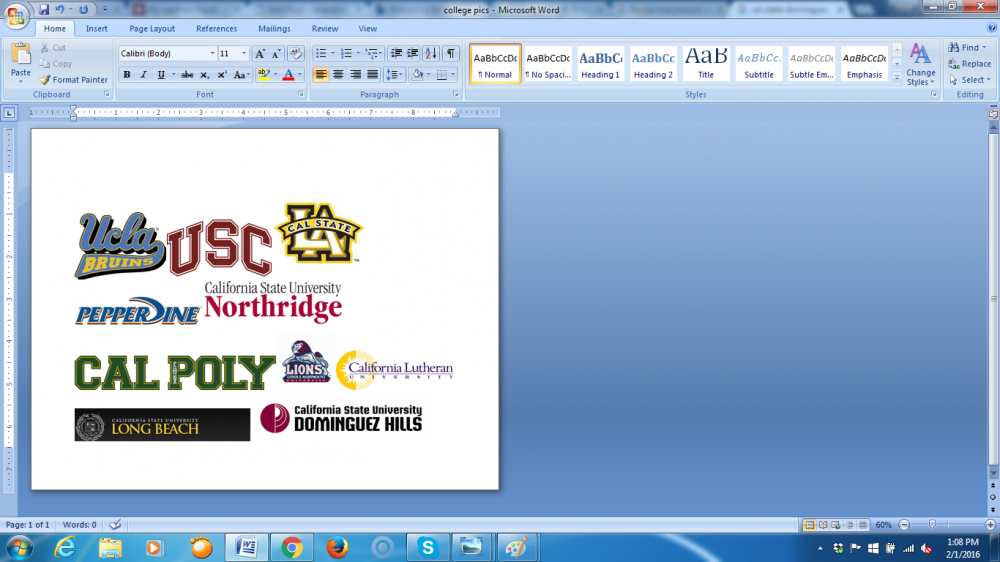Screen dimensions: 1000x562
Task: Sort the selected text
Action: 431,54
